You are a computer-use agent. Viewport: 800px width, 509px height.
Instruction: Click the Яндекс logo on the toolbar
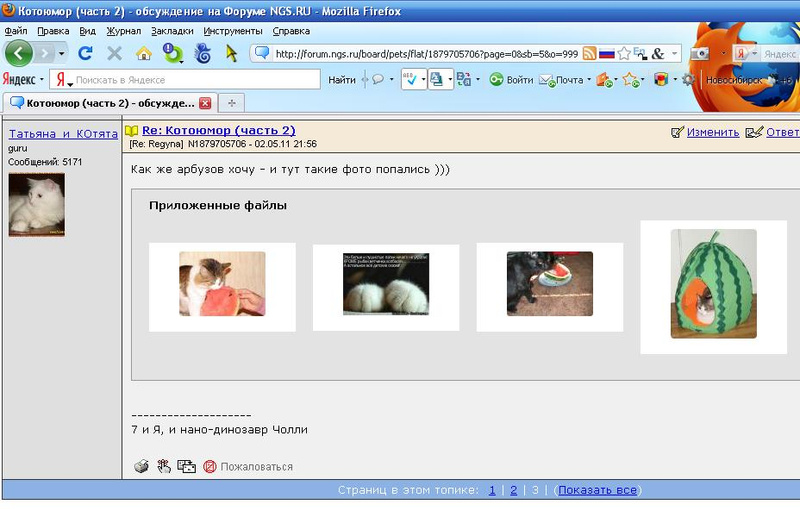point(19,79)
